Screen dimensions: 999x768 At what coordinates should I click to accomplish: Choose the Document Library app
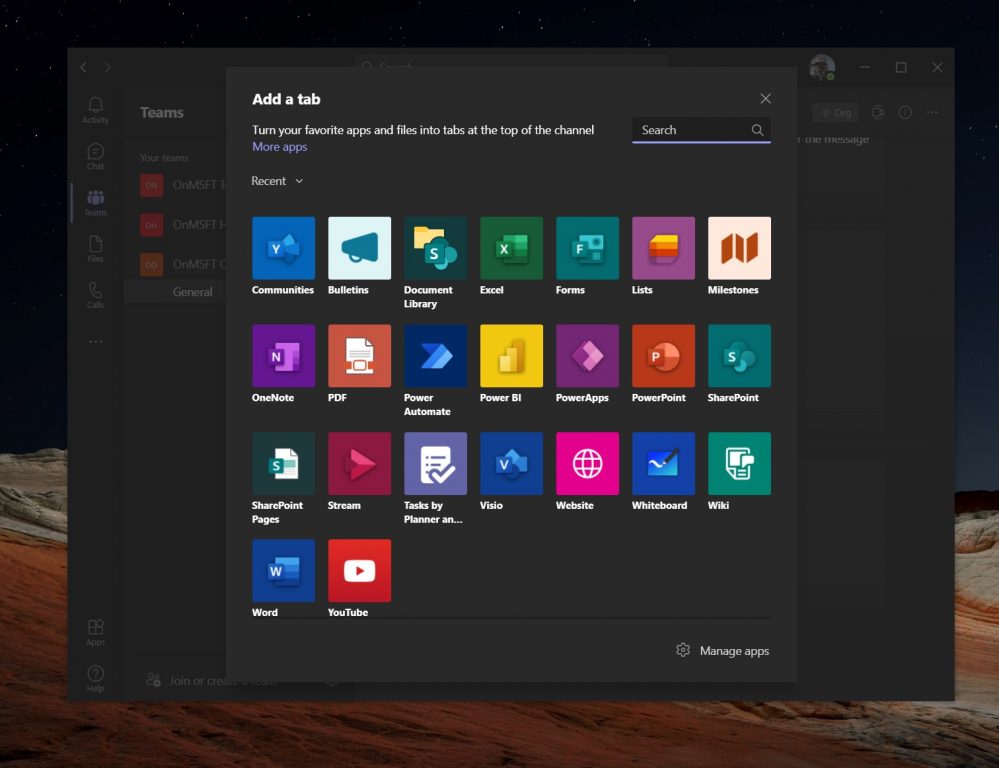coord(435,248)
